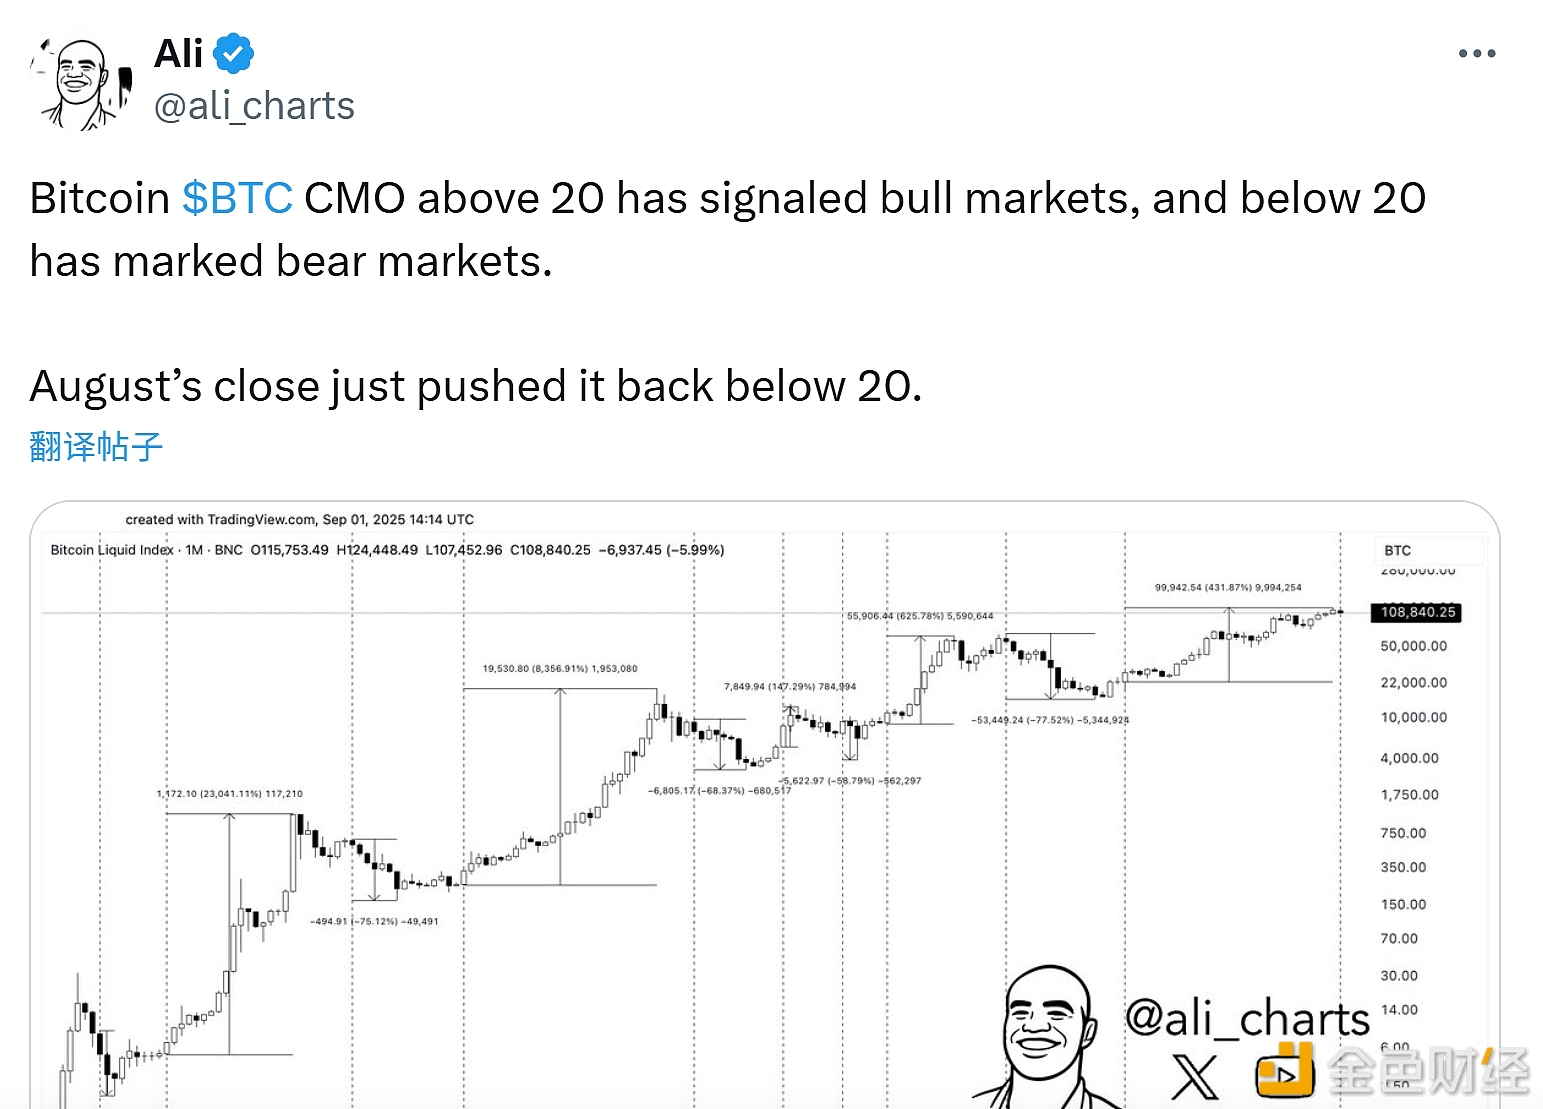Screen dimensions: 1543x1109
Task: Click the @ali_charts watermark text on chart
Action: [x=1246, y=1018]
